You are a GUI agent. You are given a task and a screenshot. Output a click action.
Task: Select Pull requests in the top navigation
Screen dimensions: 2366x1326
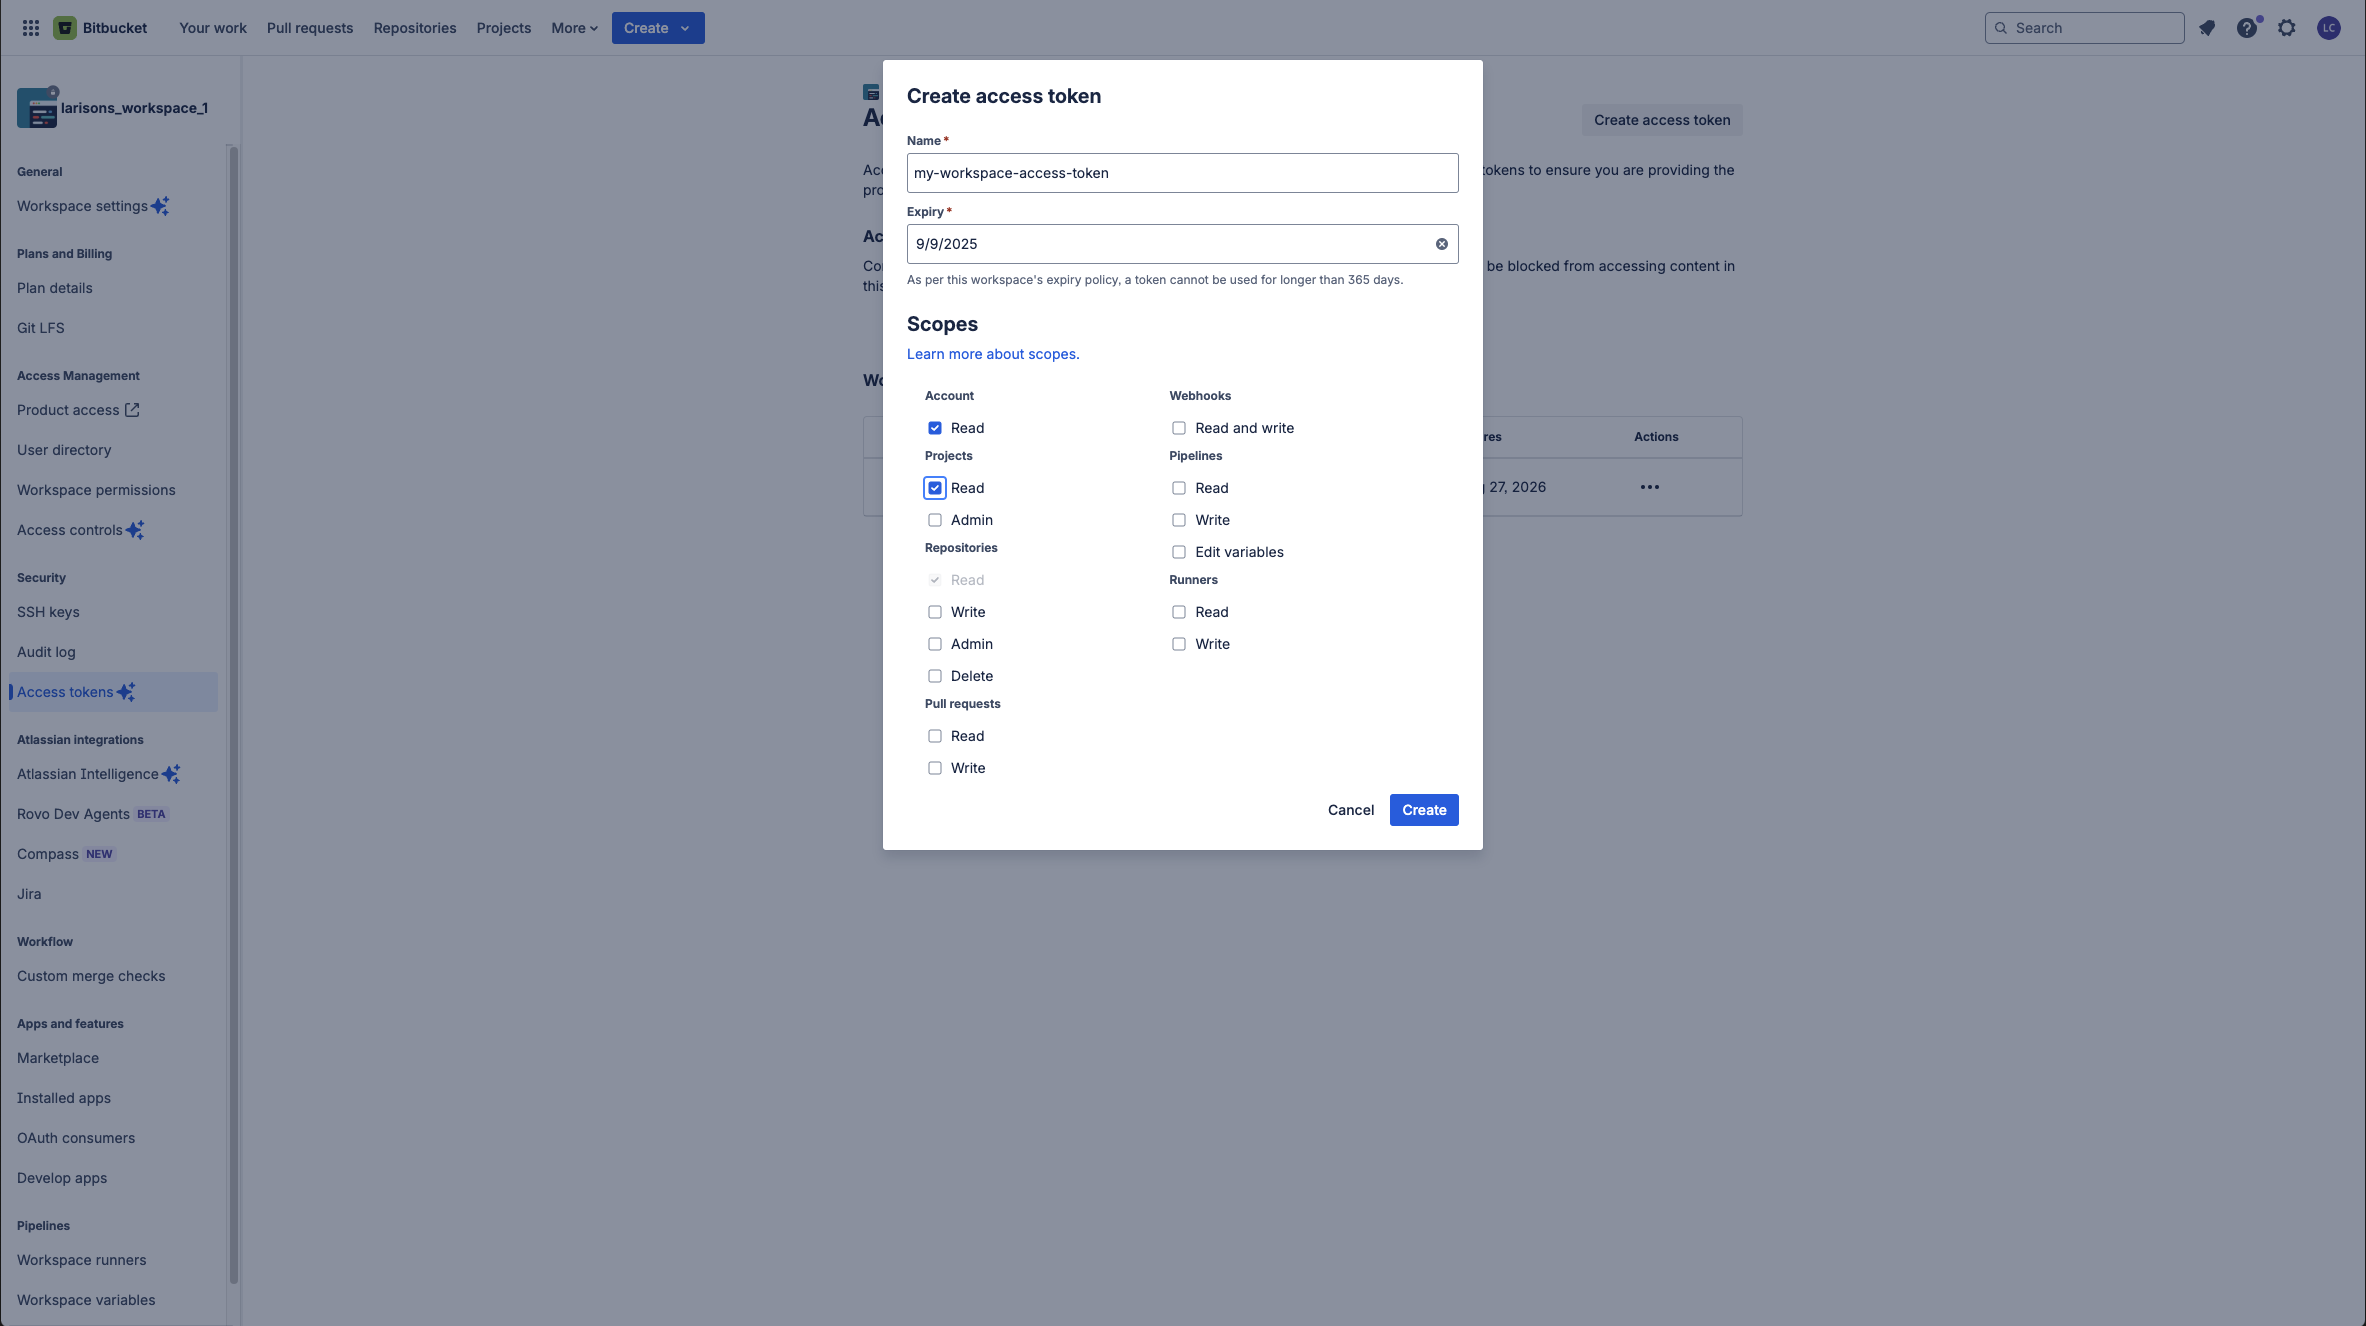(x=310, y=27)
